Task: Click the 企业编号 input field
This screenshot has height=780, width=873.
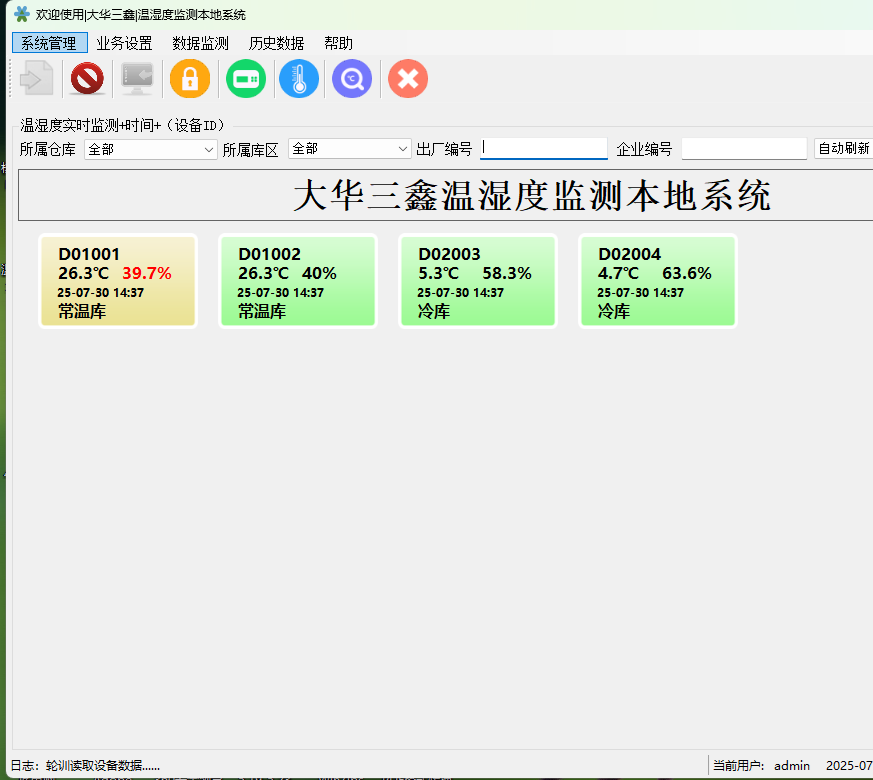Action: 744,149
